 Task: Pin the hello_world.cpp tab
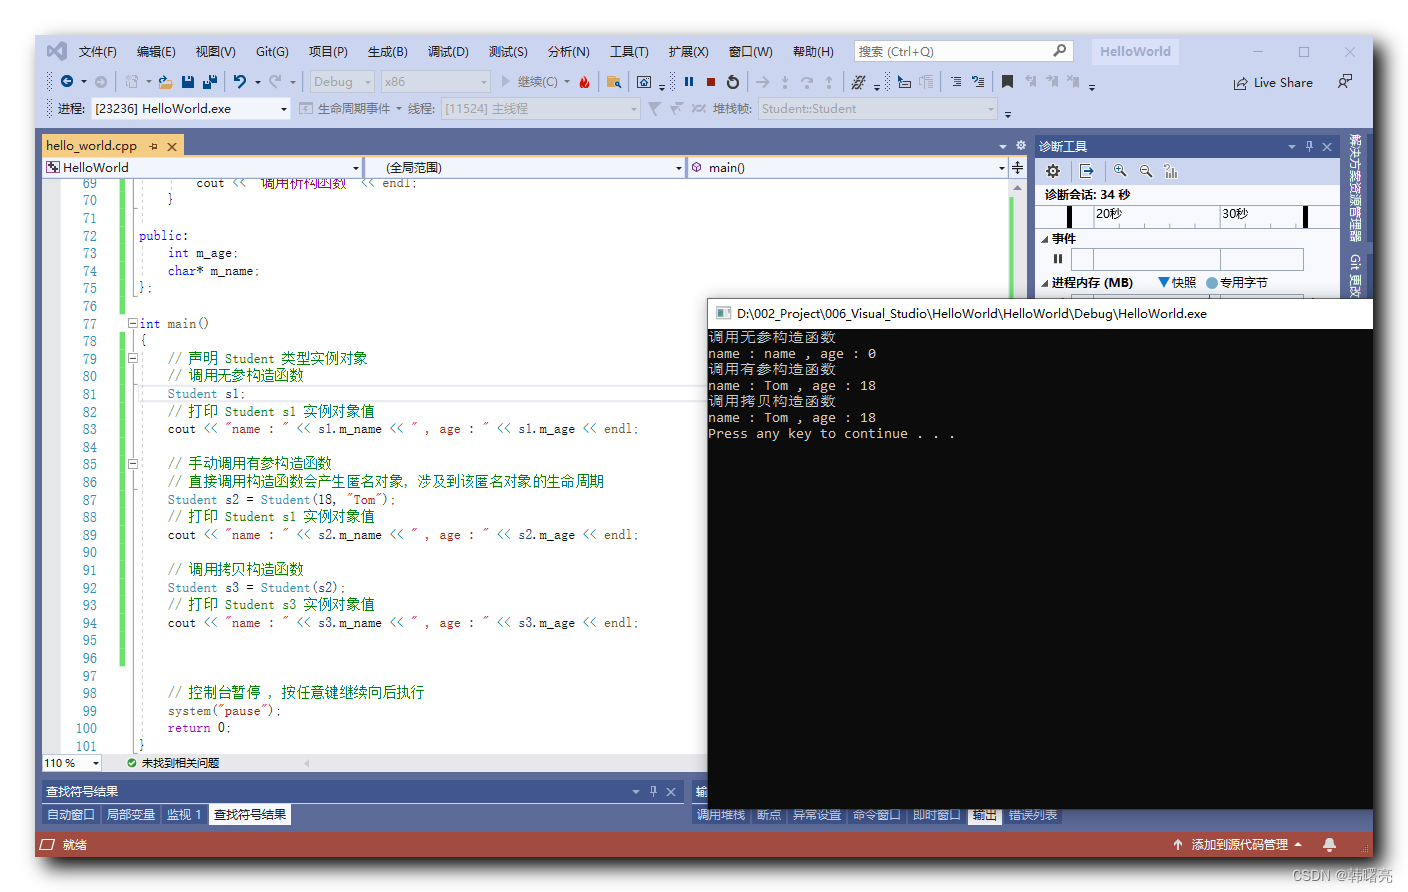click(x=153, y=146)
